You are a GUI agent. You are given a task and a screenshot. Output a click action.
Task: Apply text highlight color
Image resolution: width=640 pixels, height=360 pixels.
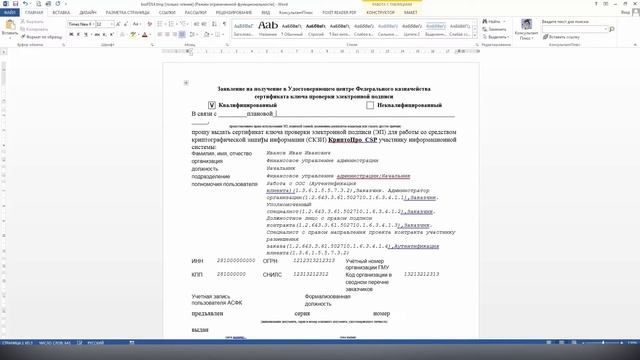point(133,35)
